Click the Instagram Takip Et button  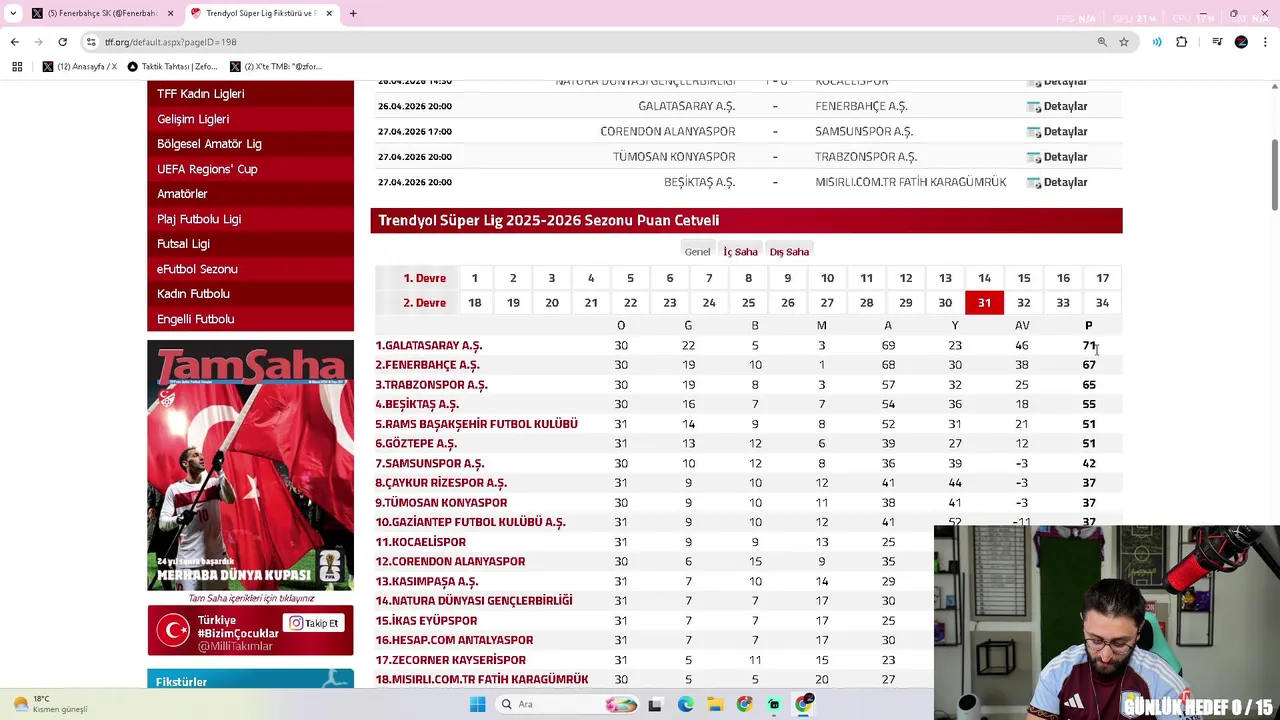coord(314,623)
